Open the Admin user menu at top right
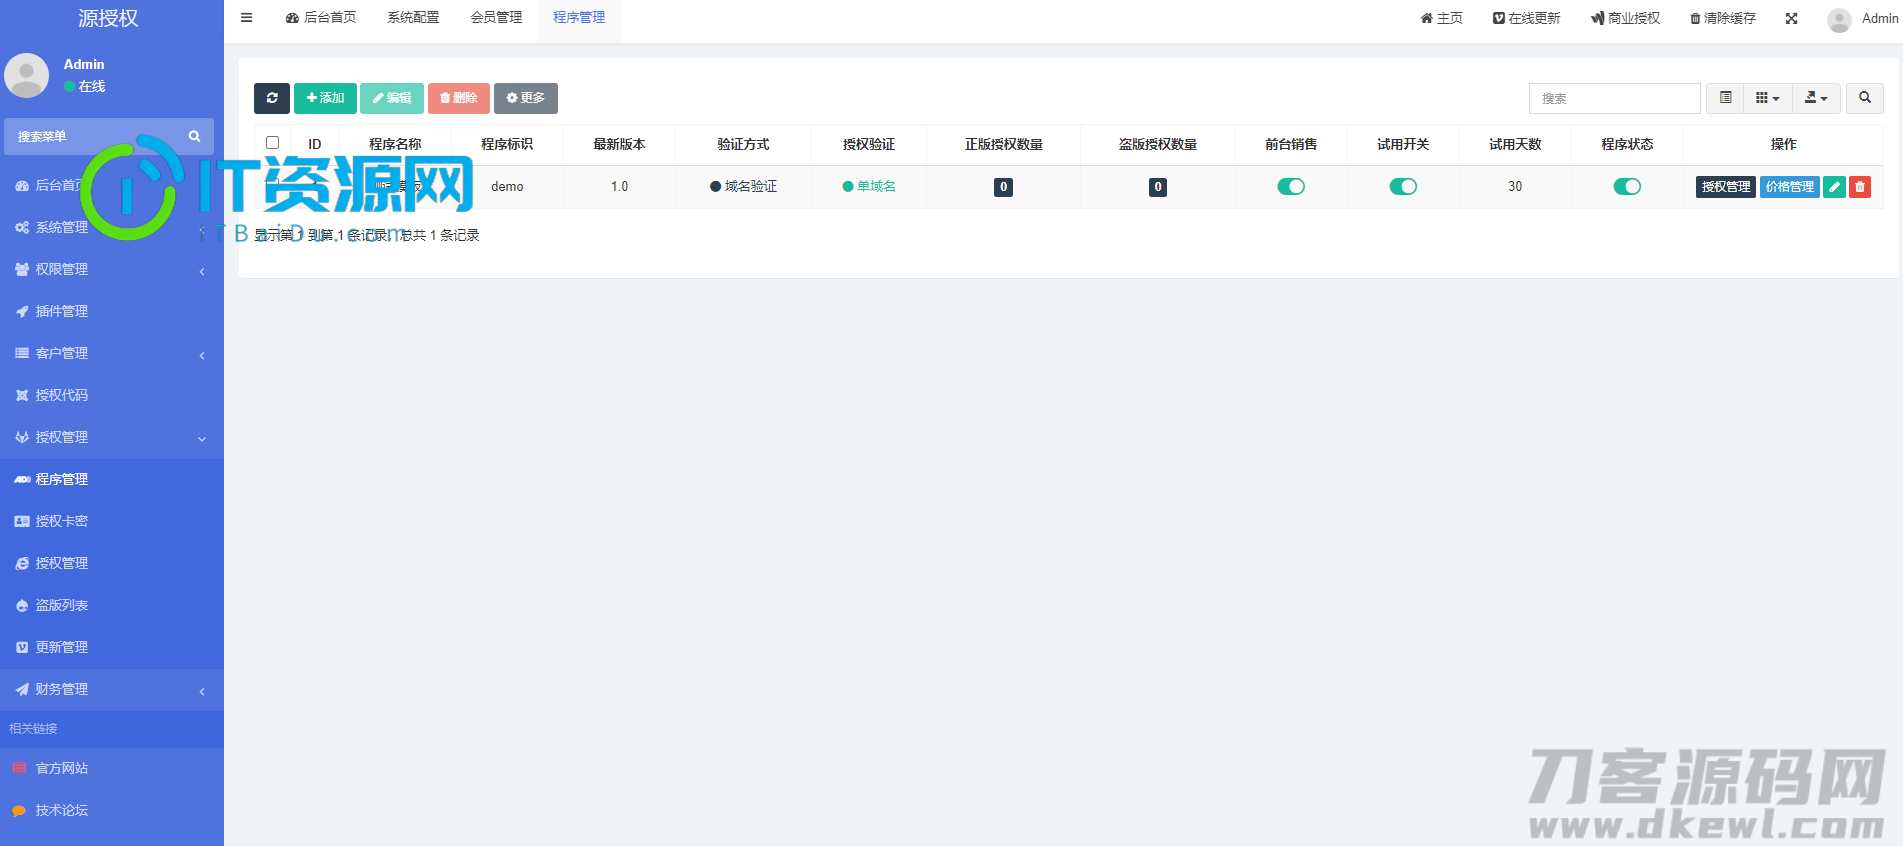 (1863, 18)
